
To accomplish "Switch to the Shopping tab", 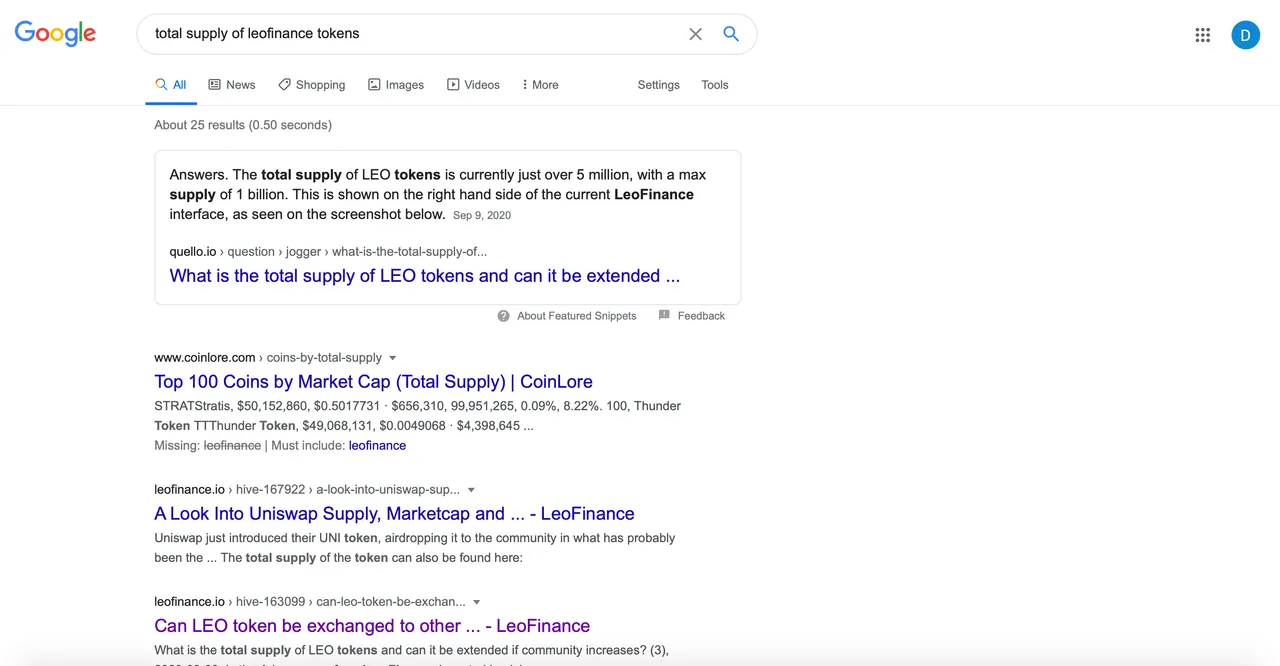I will (x=312, y=85).
